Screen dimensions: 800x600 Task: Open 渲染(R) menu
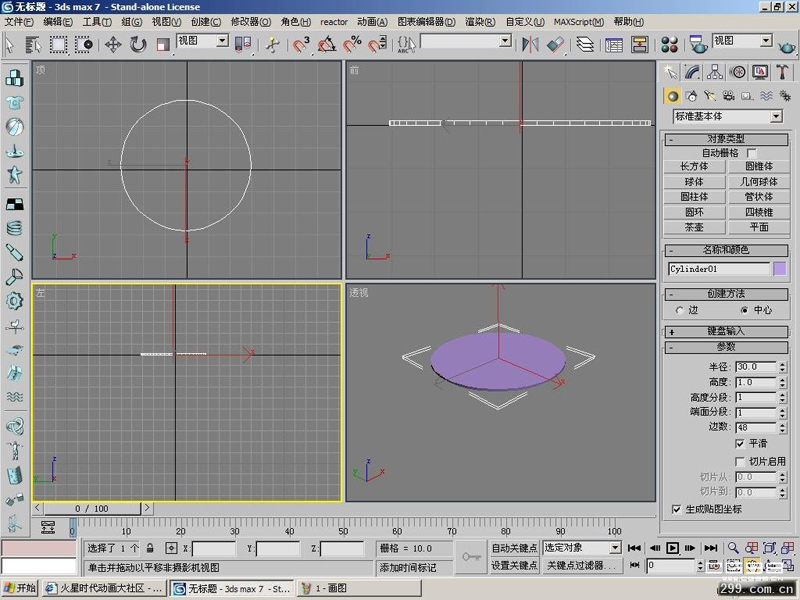point(480,22)
